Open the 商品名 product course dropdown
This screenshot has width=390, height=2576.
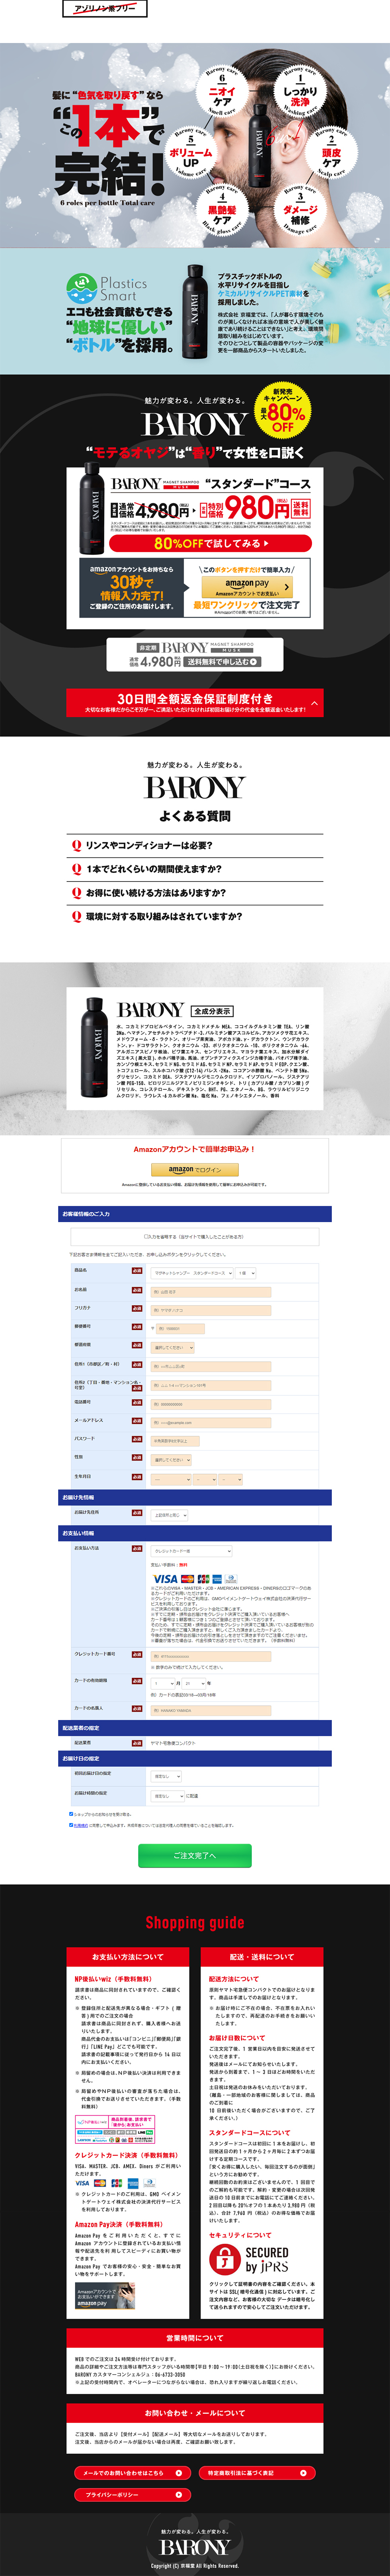point(191,1273)
